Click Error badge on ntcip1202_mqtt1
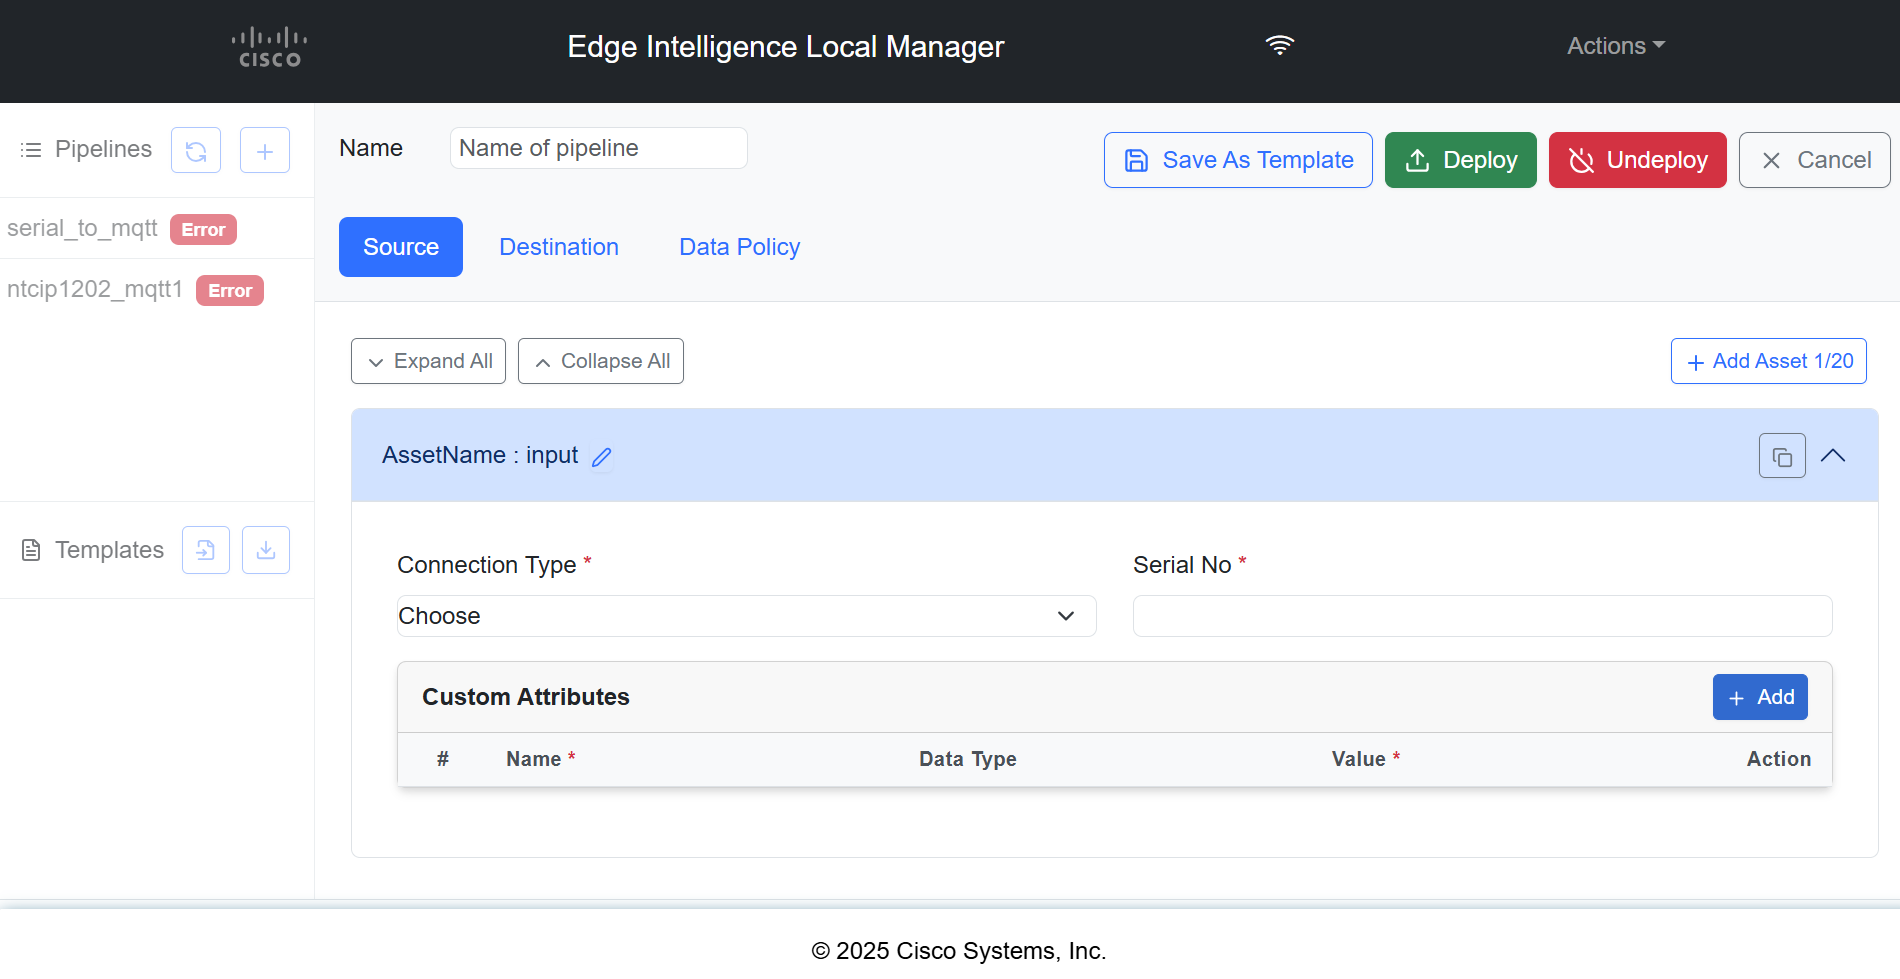This screenshot has height=979, width=1900. pyautogui.click(x=230, y=290)
